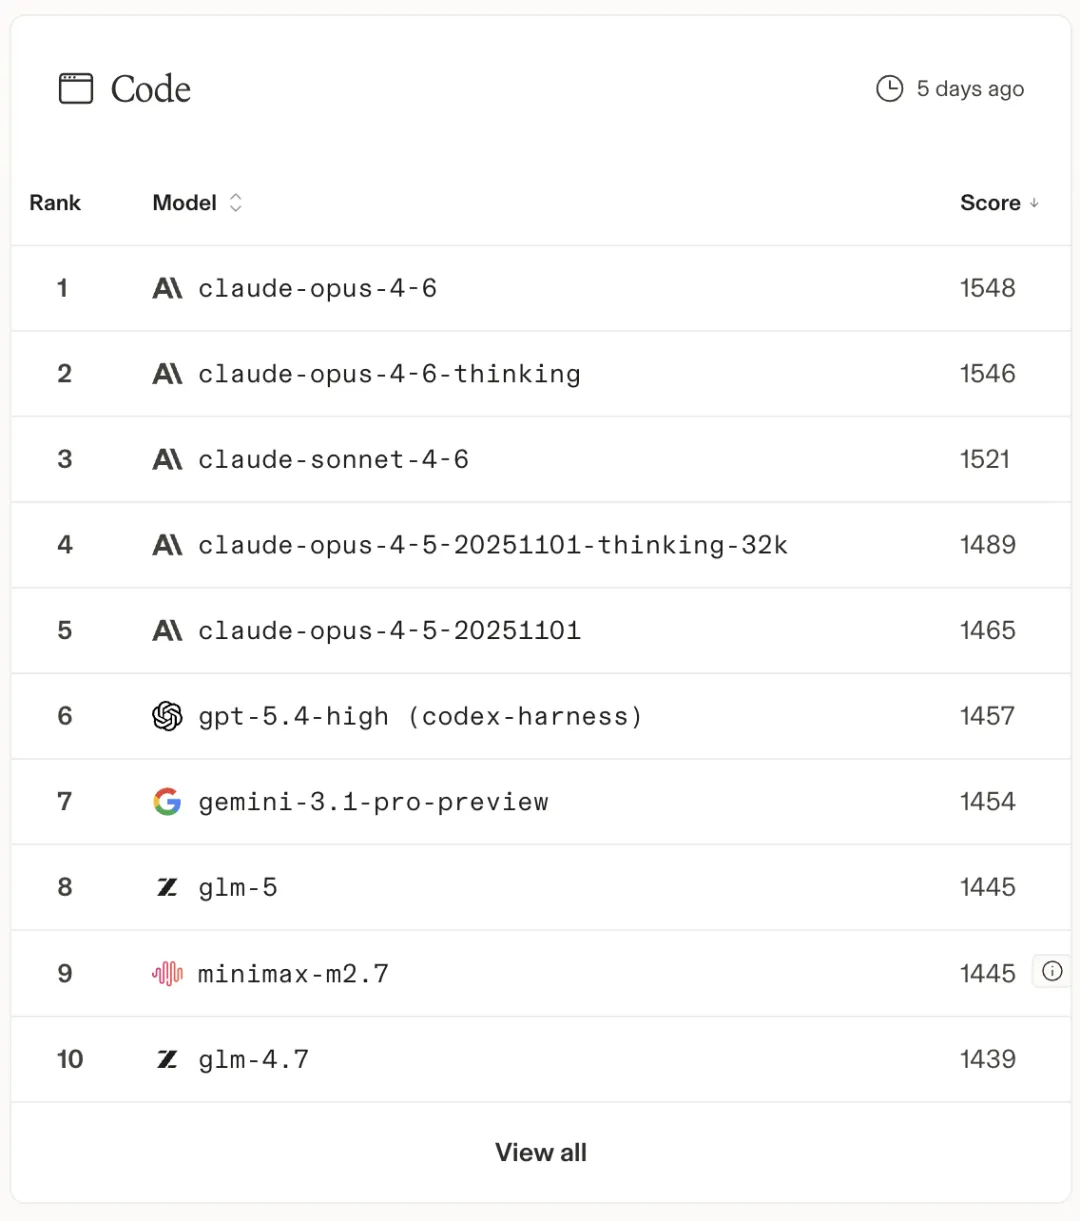Open claude-opus-4-6-thinking model entry

tap(389, 374)
